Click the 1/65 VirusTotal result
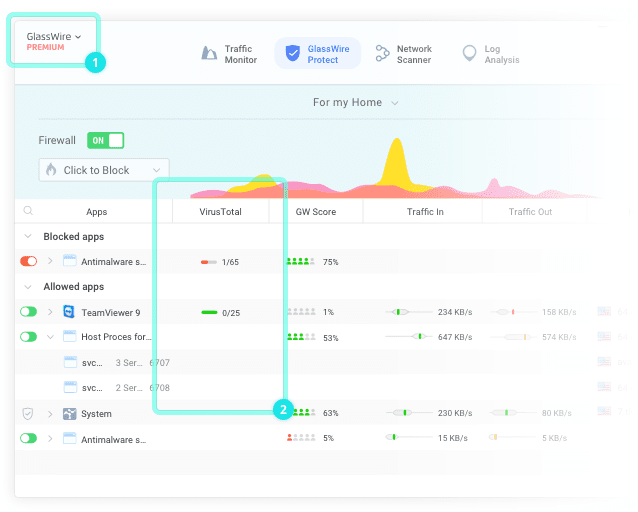 pyautogui.click(x=220, y=262)
